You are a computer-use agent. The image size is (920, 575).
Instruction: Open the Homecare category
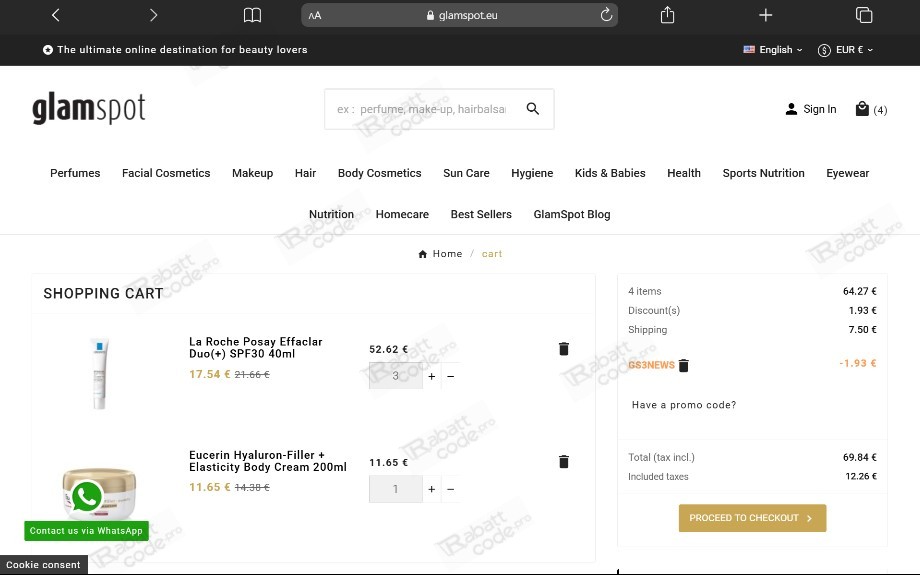pos(402,214)
